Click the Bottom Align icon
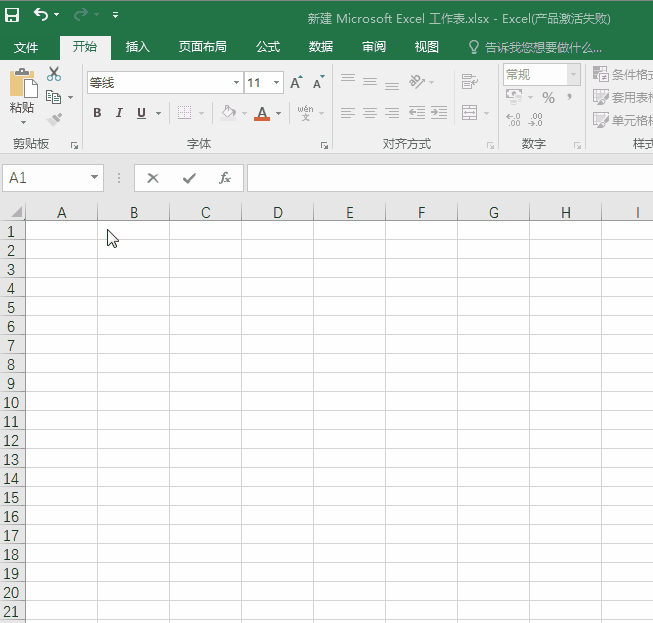This screenshot has height=623, width=653. click(x=392, y=85)
